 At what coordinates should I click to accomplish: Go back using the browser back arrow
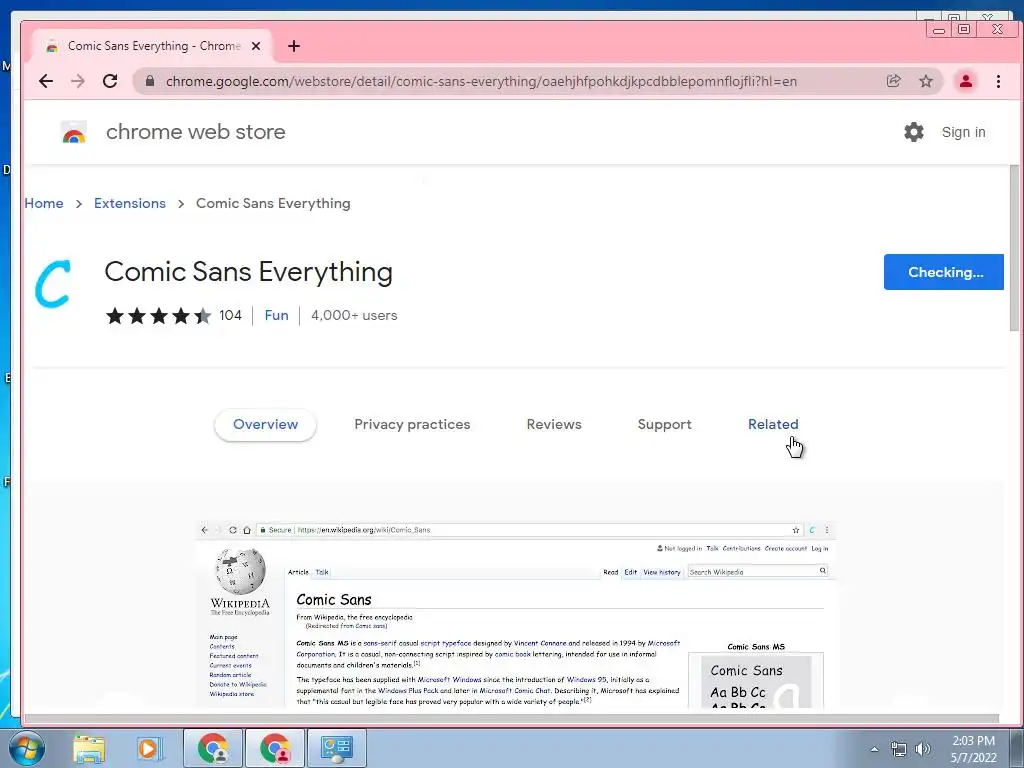pyautogui.click(x=46, y=81)
